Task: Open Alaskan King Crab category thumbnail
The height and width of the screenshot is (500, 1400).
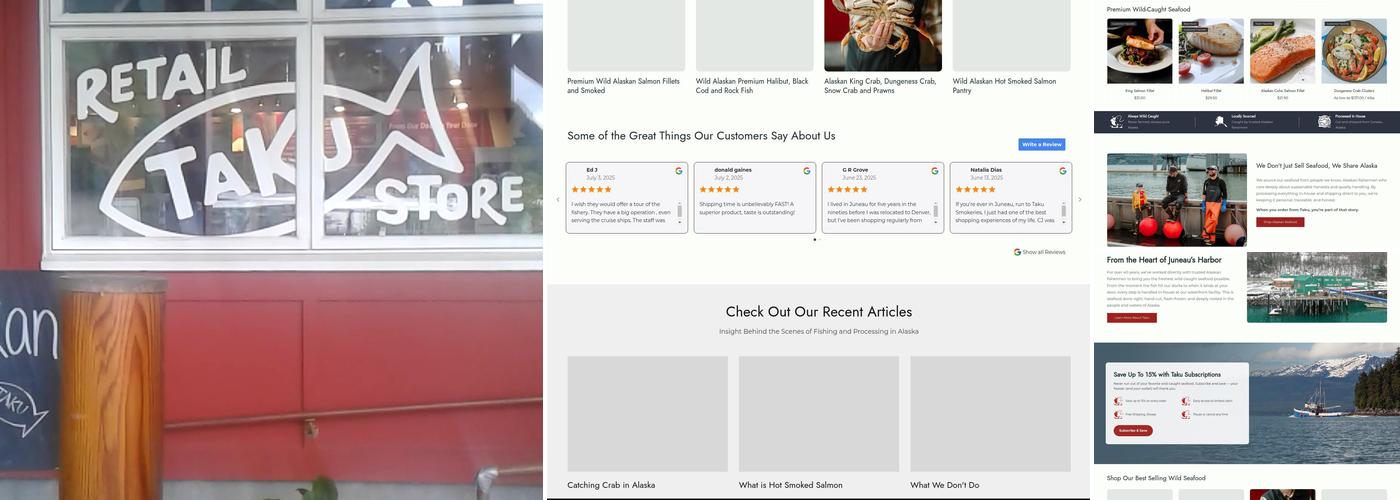Action: click(x=883, y=36)
